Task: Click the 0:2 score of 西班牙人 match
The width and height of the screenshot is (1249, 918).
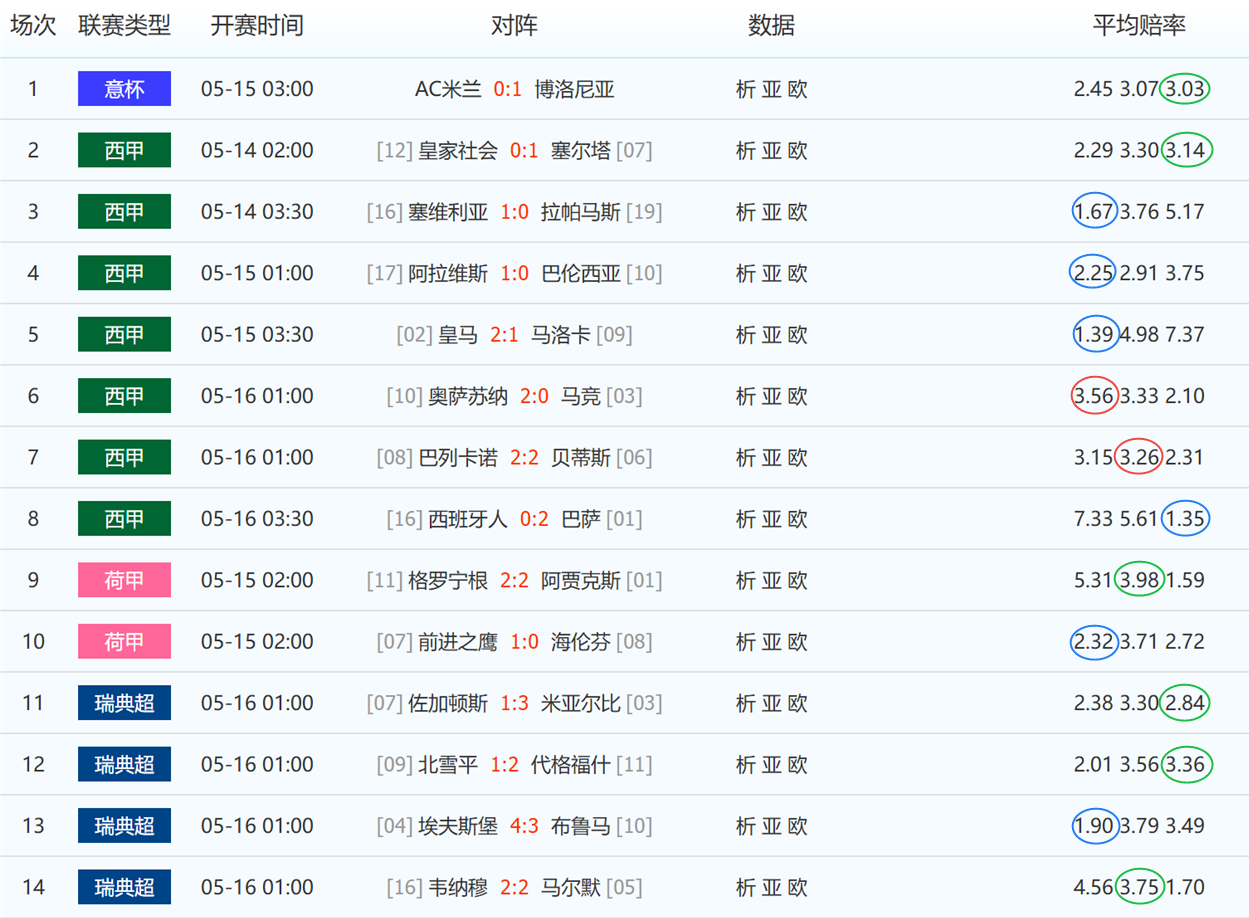Action: pyautogui.click(x=534, y=519)
